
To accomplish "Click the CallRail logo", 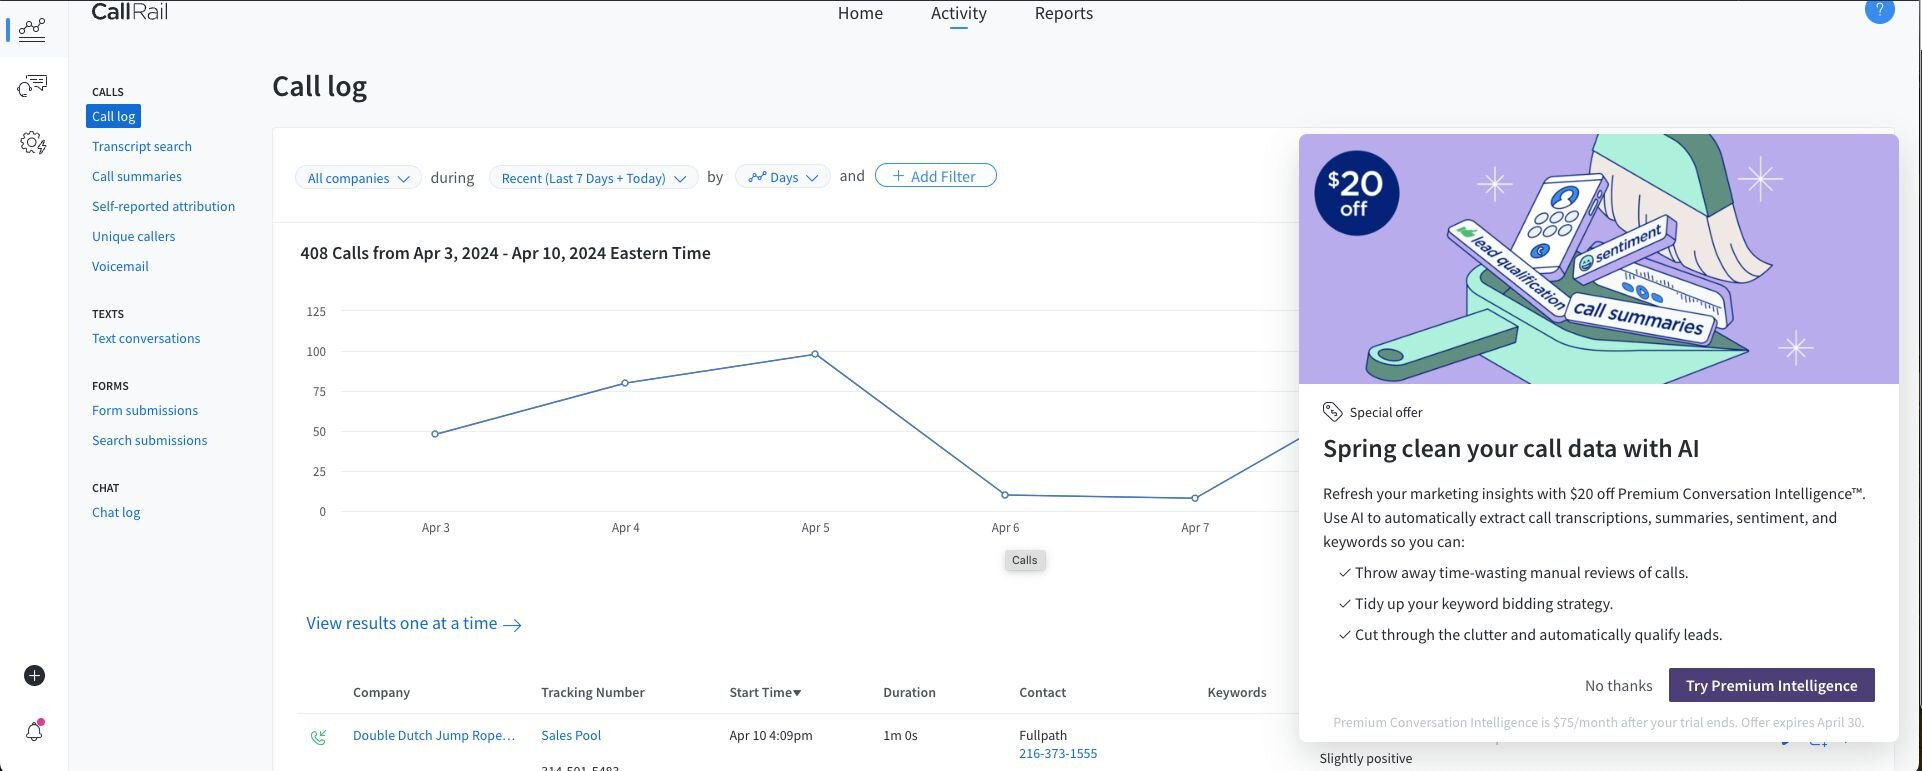I will coord(129,12).
